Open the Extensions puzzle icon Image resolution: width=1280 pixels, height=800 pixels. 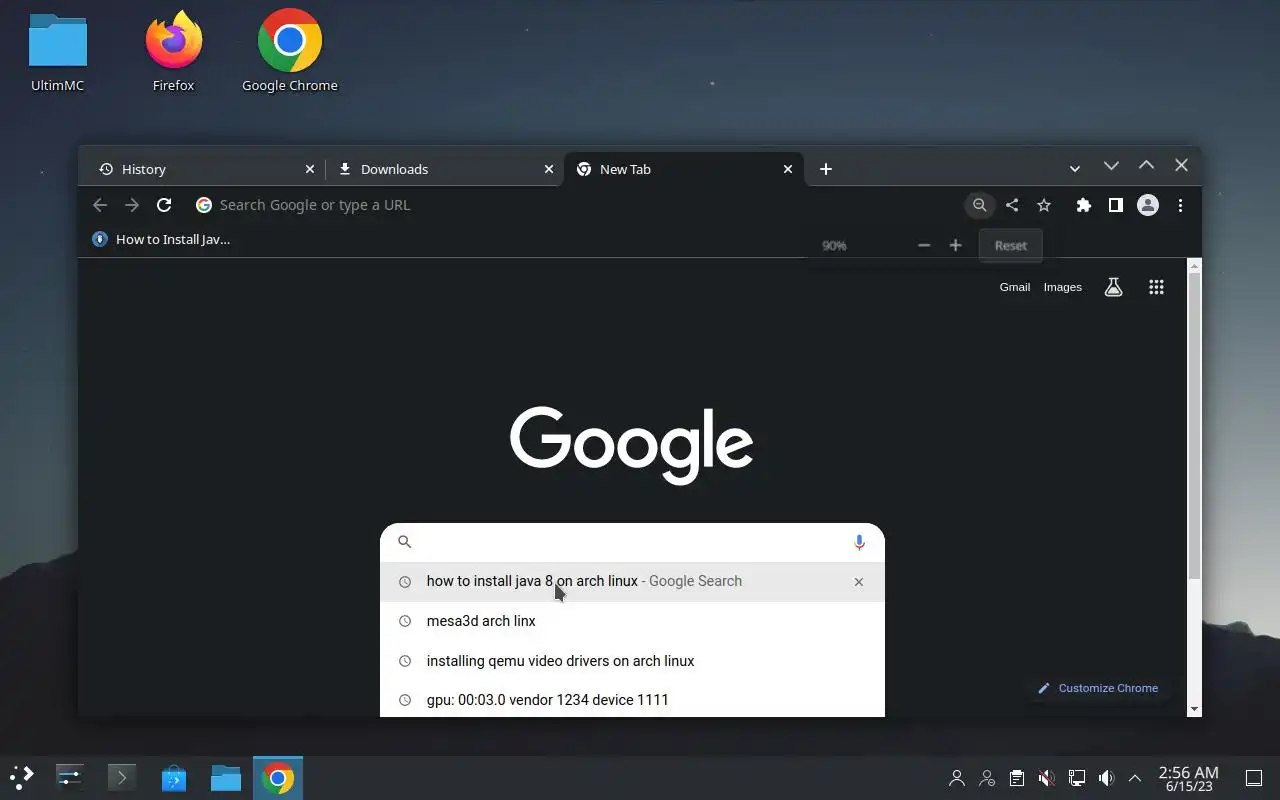[1084, 205]
